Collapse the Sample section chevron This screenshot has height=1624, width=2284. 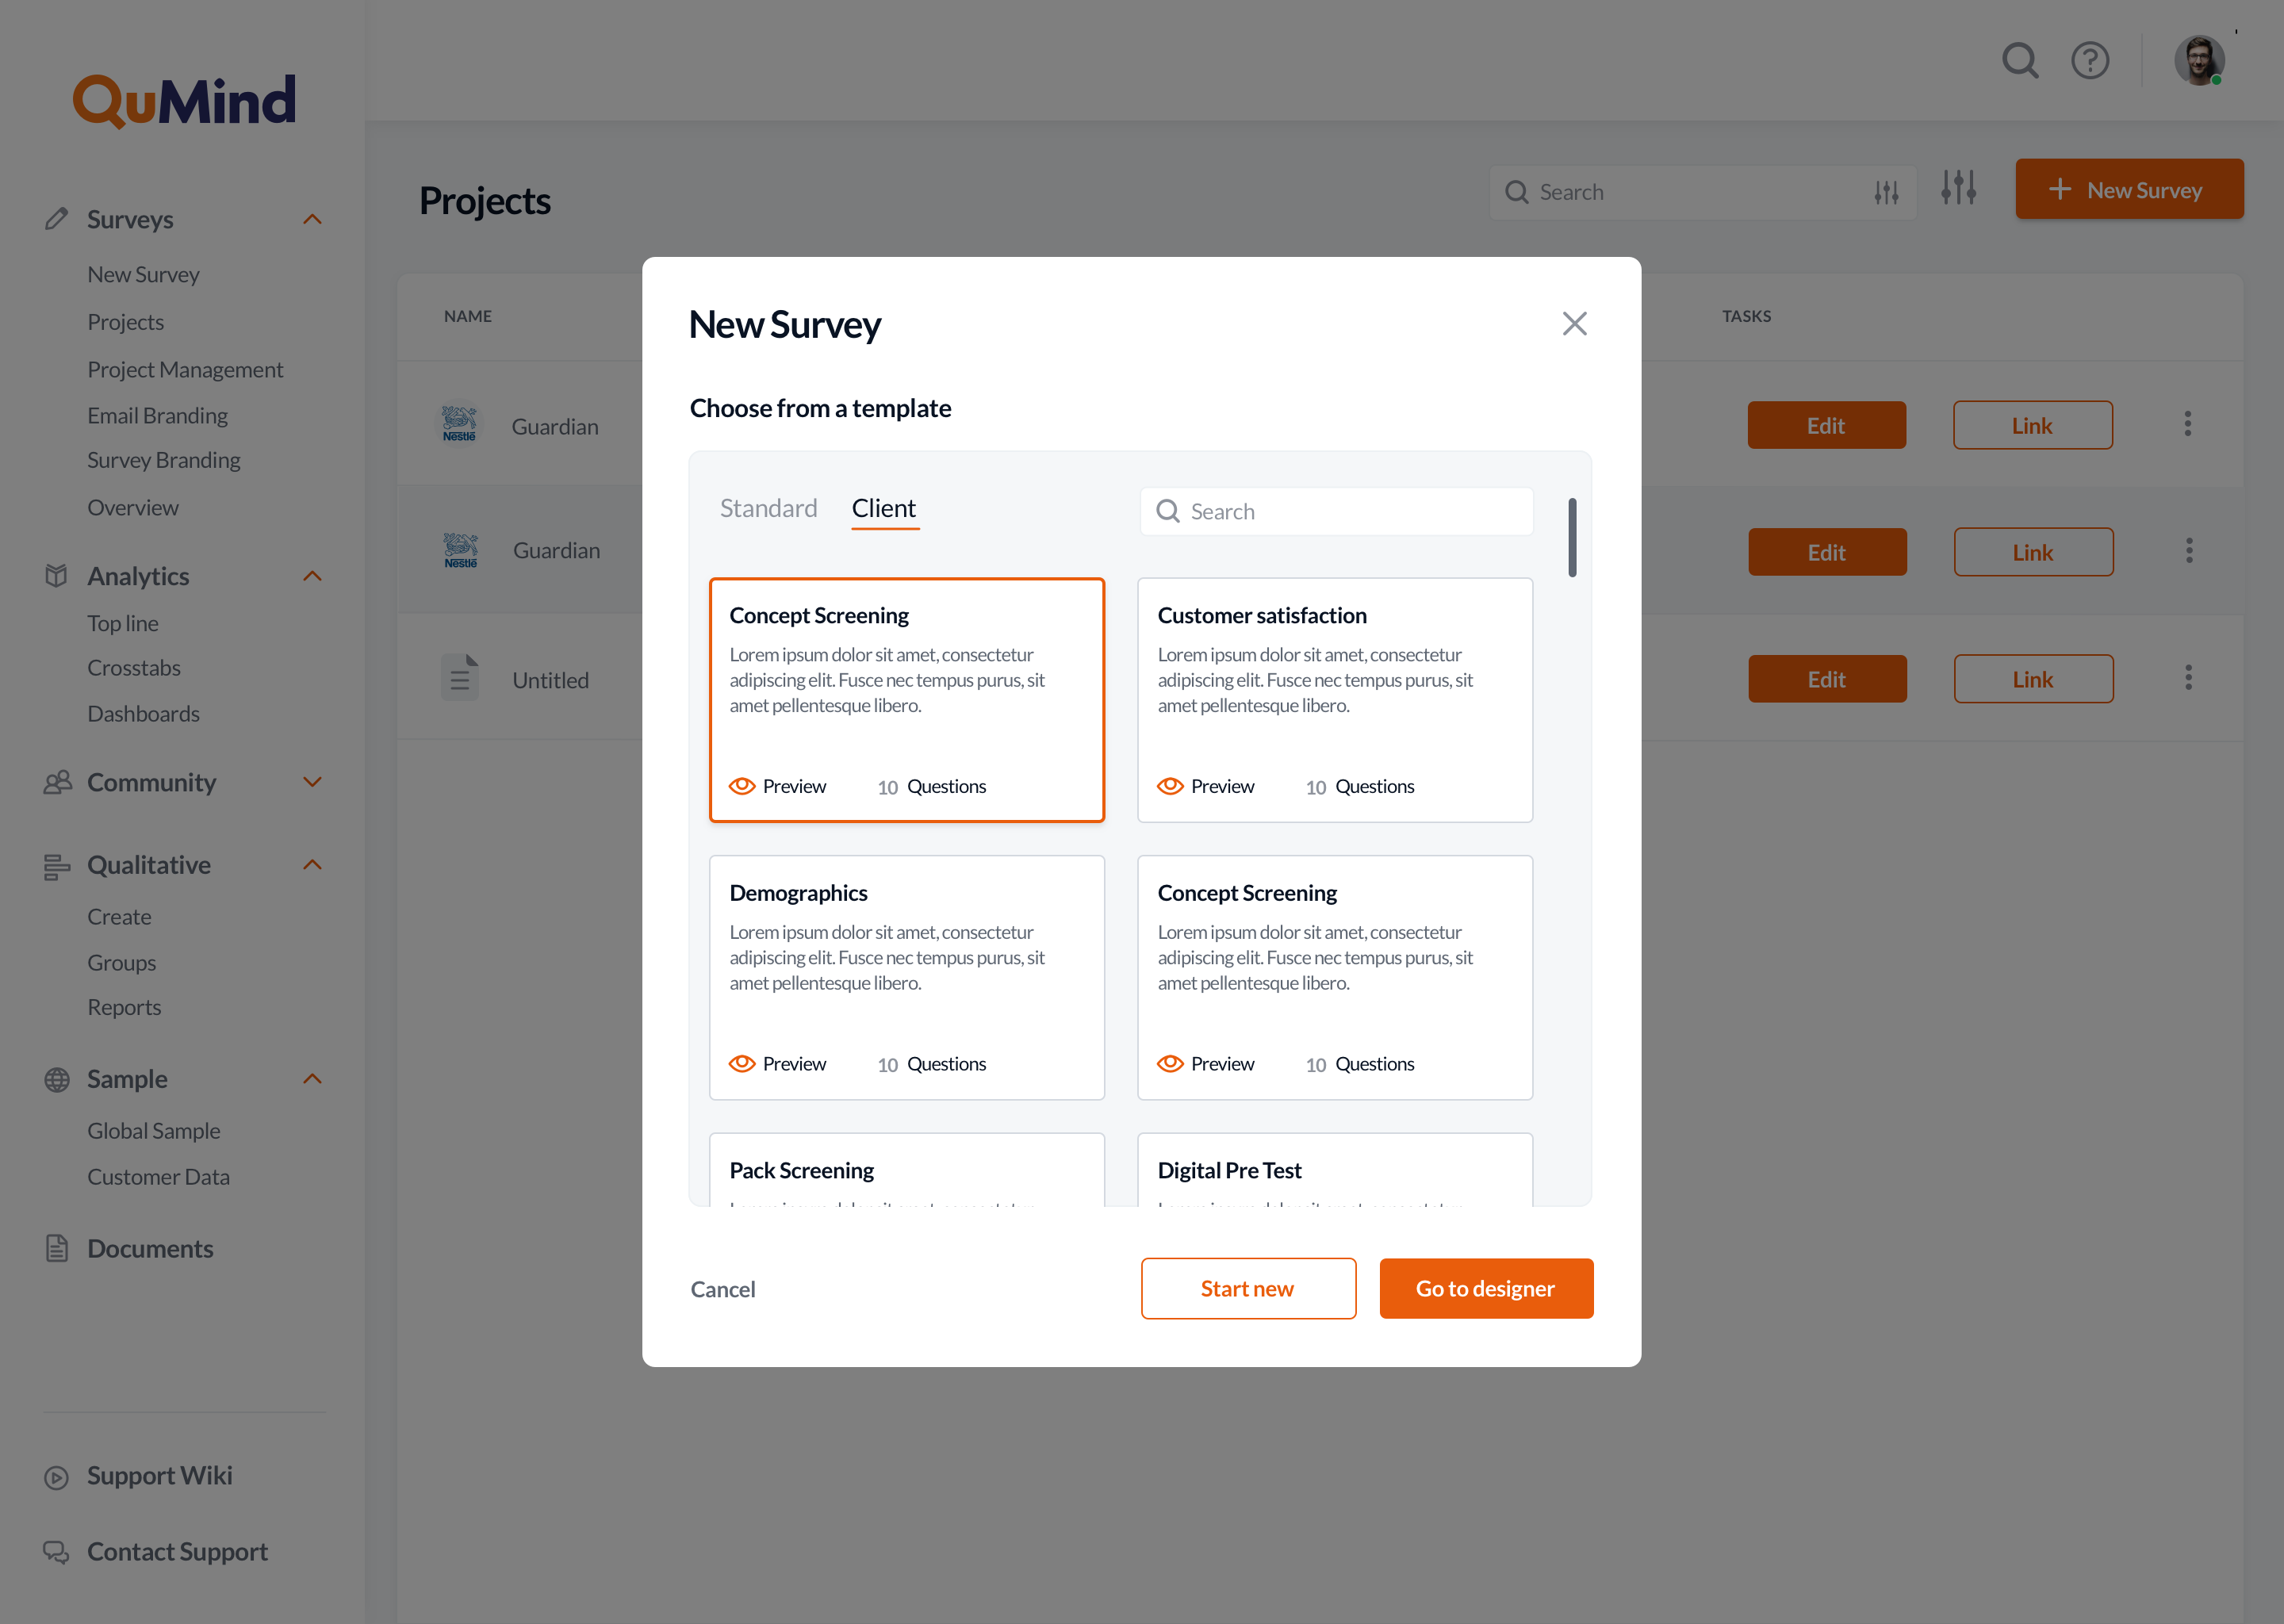[x=312, y=1079]
